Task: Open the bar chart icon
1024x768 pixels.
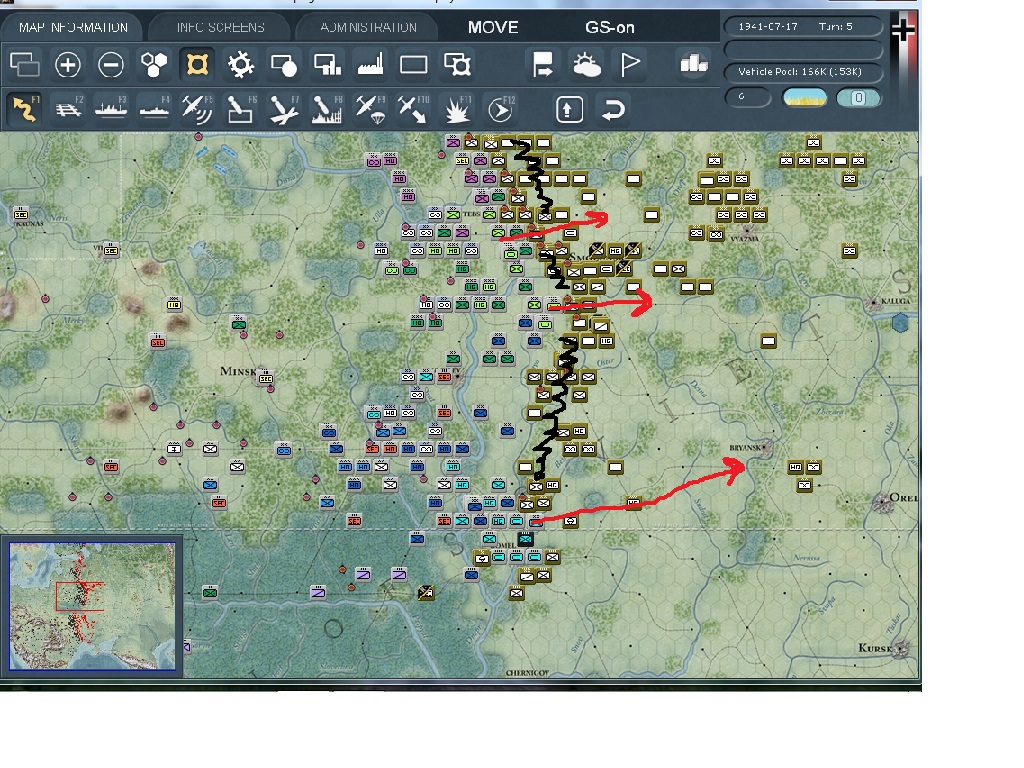Action: click(x=694, y=64)
